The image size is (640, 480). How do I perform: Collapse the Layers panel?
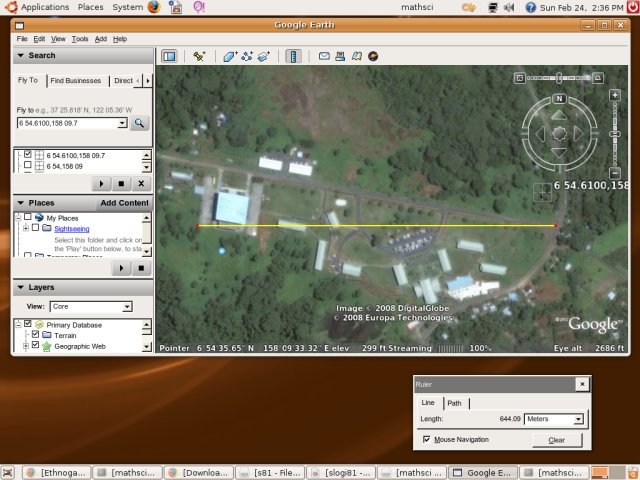click(20, 287)
